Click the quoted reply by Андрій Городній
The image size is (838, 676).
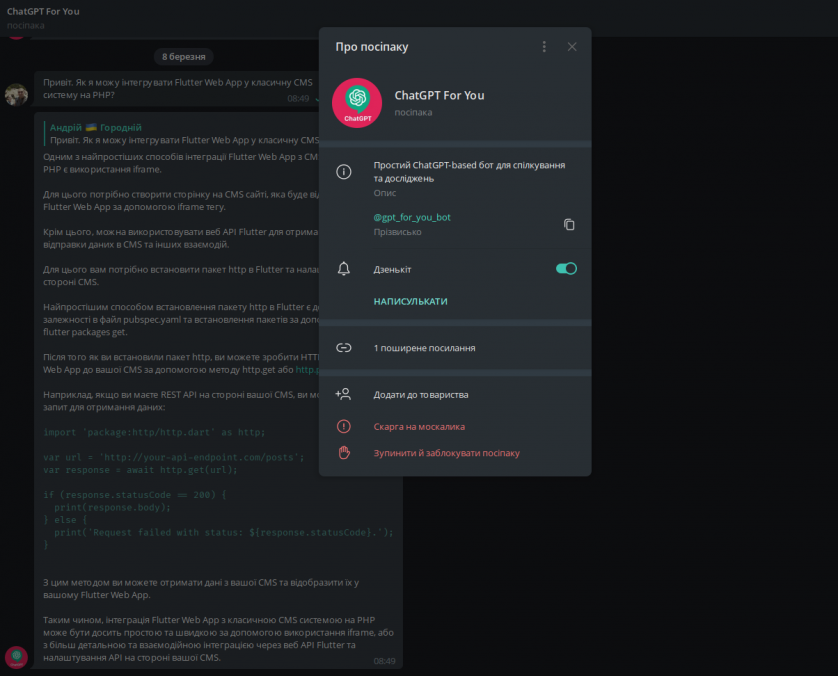tap(182, 134)
